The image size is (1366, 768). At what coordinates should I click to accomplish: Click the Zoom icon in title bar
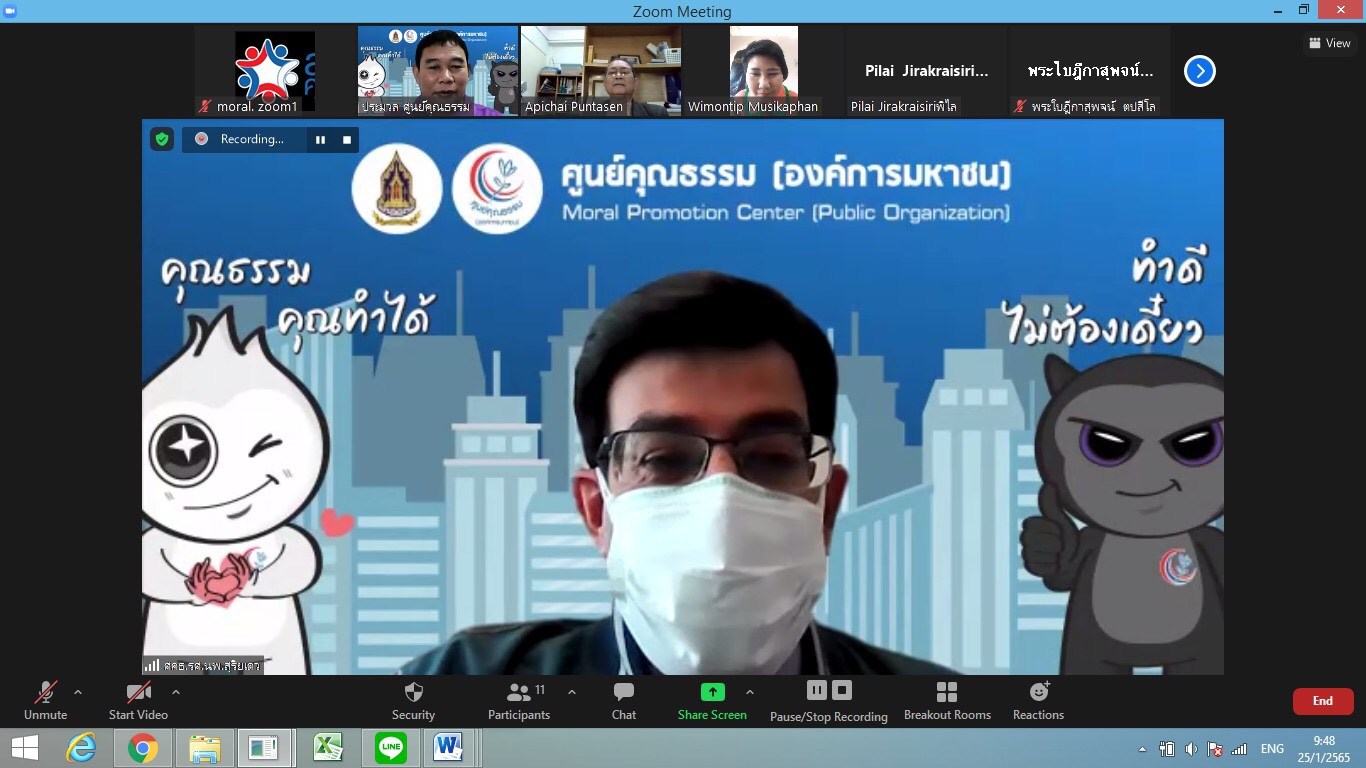(x=10, y=10)
